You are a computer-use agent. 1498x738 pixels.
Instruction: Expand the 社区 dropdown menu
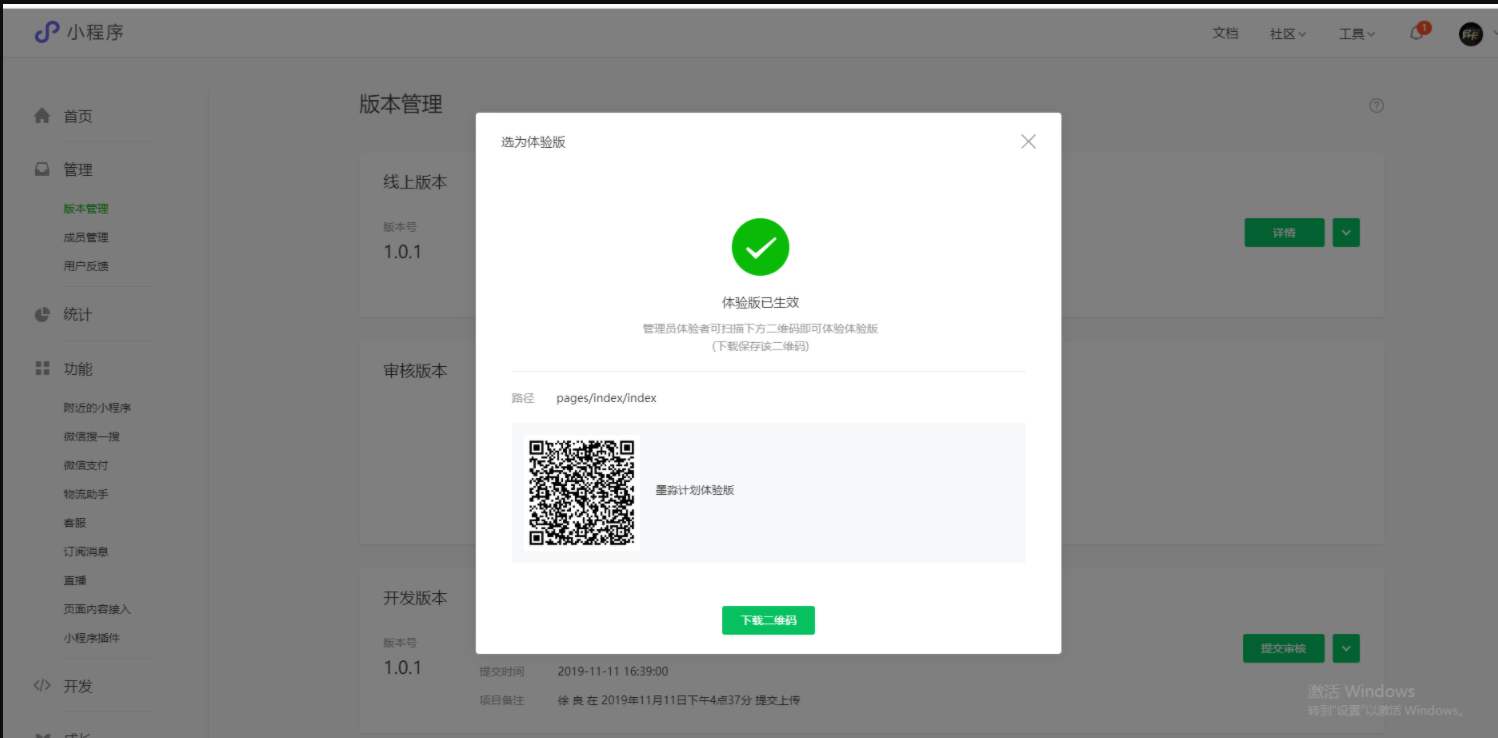point(1288,34)
